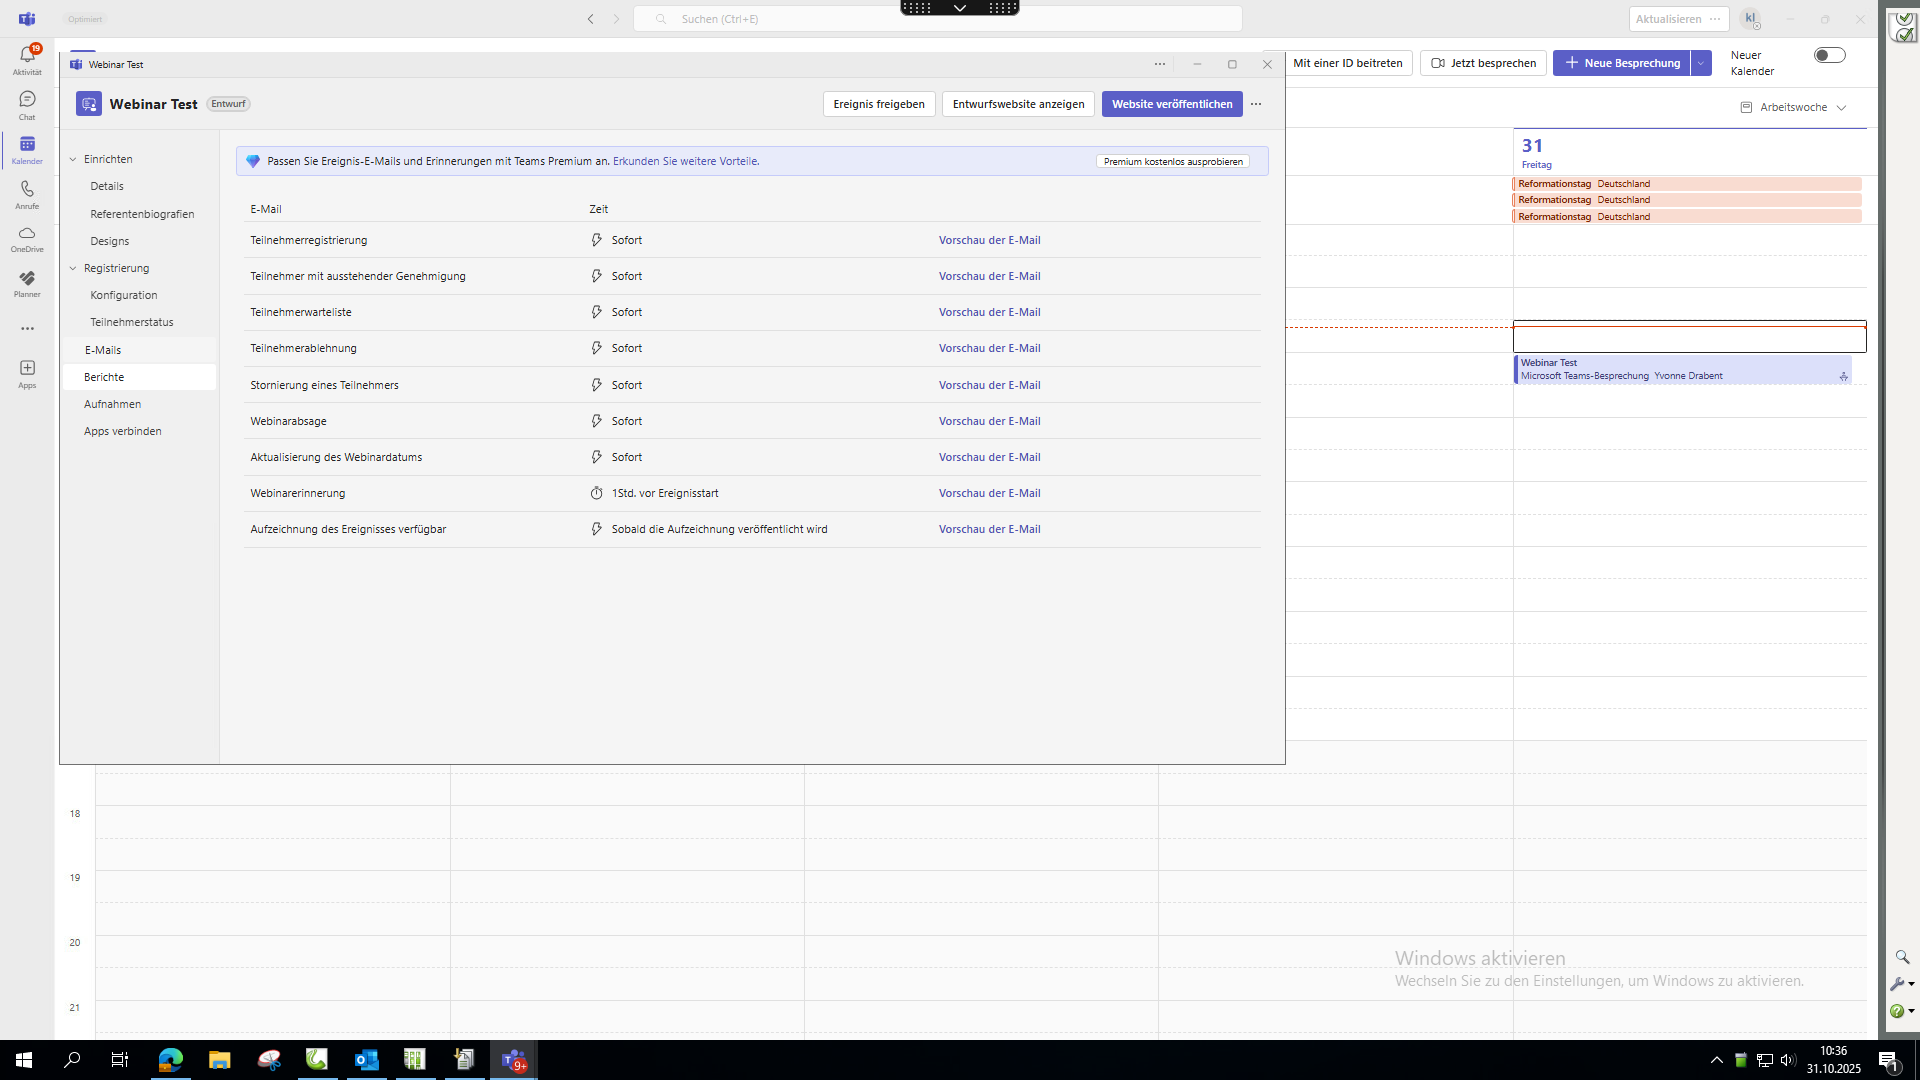Click Website veröffentlichen button
Viewport: 1920px width, 1080px height.
pos(1171,104)
